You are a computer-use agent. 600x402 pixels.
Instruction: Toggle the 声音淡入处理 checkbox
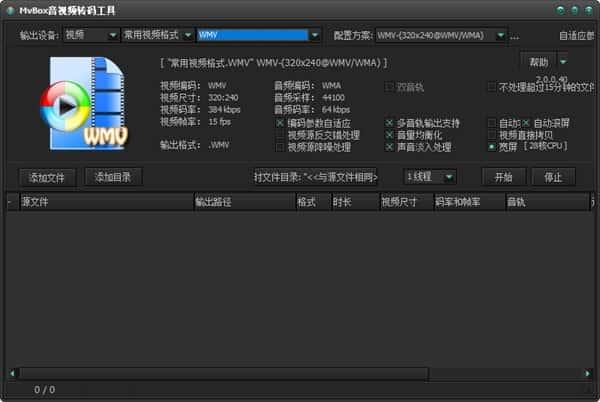tap(390, 147)
